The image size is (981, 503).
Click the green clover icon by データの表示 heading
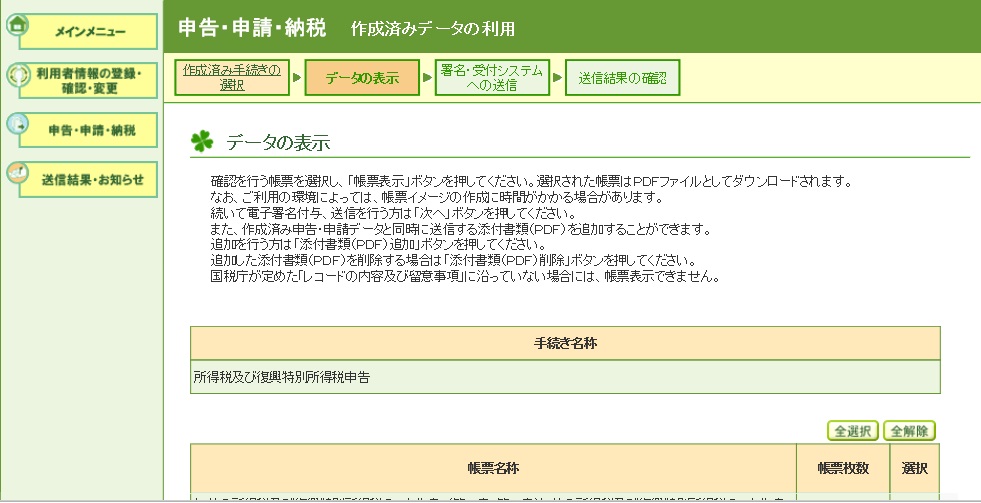[202, 141]
